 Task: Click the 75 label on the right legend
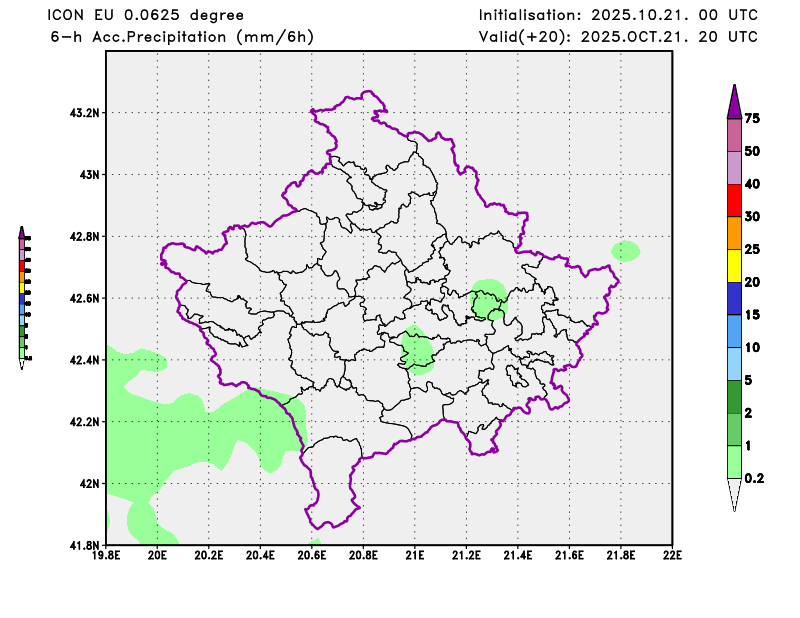[753, 118]
